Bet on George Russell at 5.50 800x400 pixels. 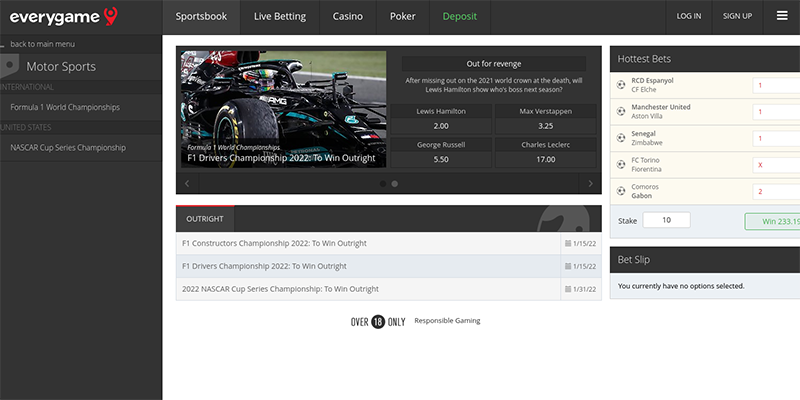(441, 152)
